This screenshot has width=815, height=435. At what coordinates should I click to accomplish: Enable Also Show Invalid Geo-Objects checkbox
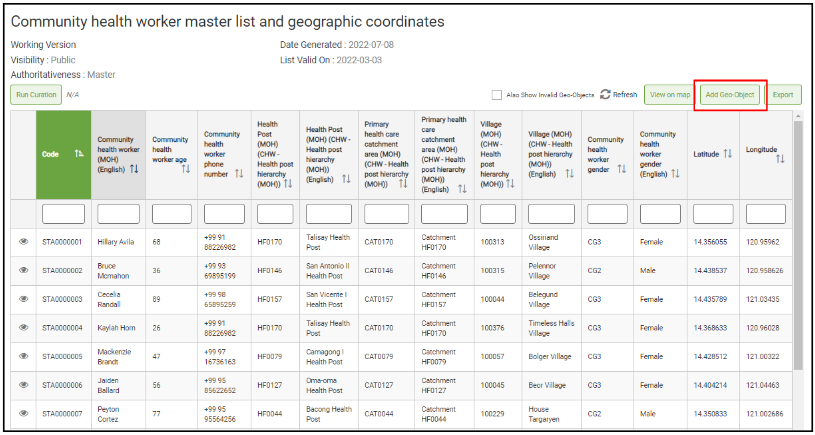[x=497, y=95]
